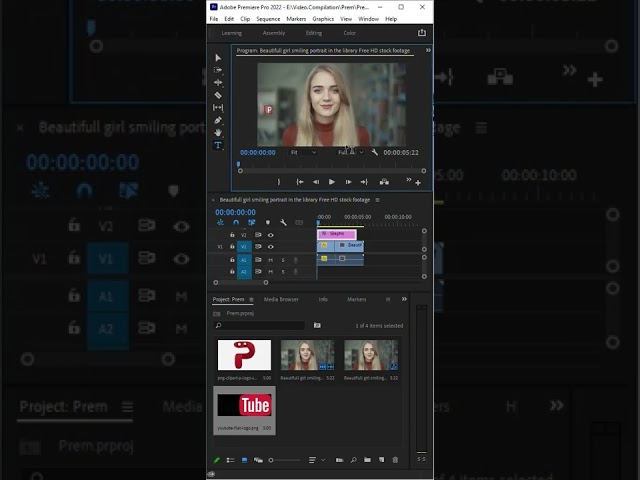
Task: Mute track A1
Action: pos(270,260)
